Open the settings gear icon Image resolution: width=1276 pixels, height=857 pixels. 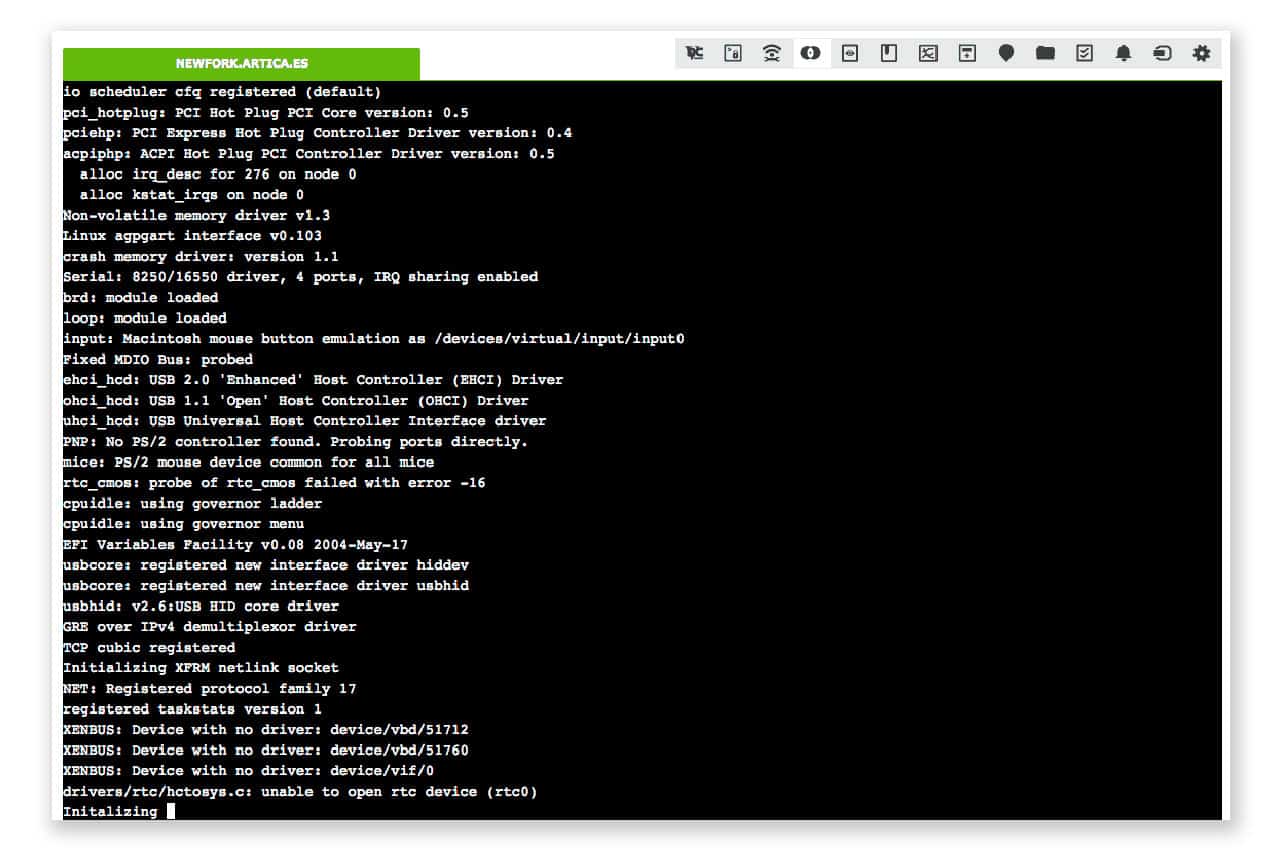point(1201,53)
